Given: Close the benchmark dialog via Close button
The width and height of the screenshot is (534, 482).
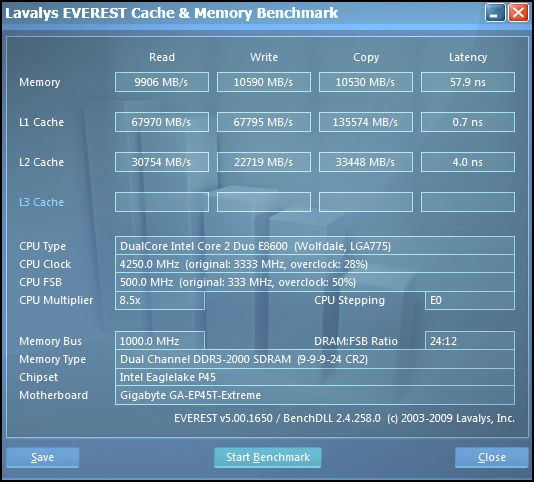Looking at the screenshot, I should click(x=491, y=457).
